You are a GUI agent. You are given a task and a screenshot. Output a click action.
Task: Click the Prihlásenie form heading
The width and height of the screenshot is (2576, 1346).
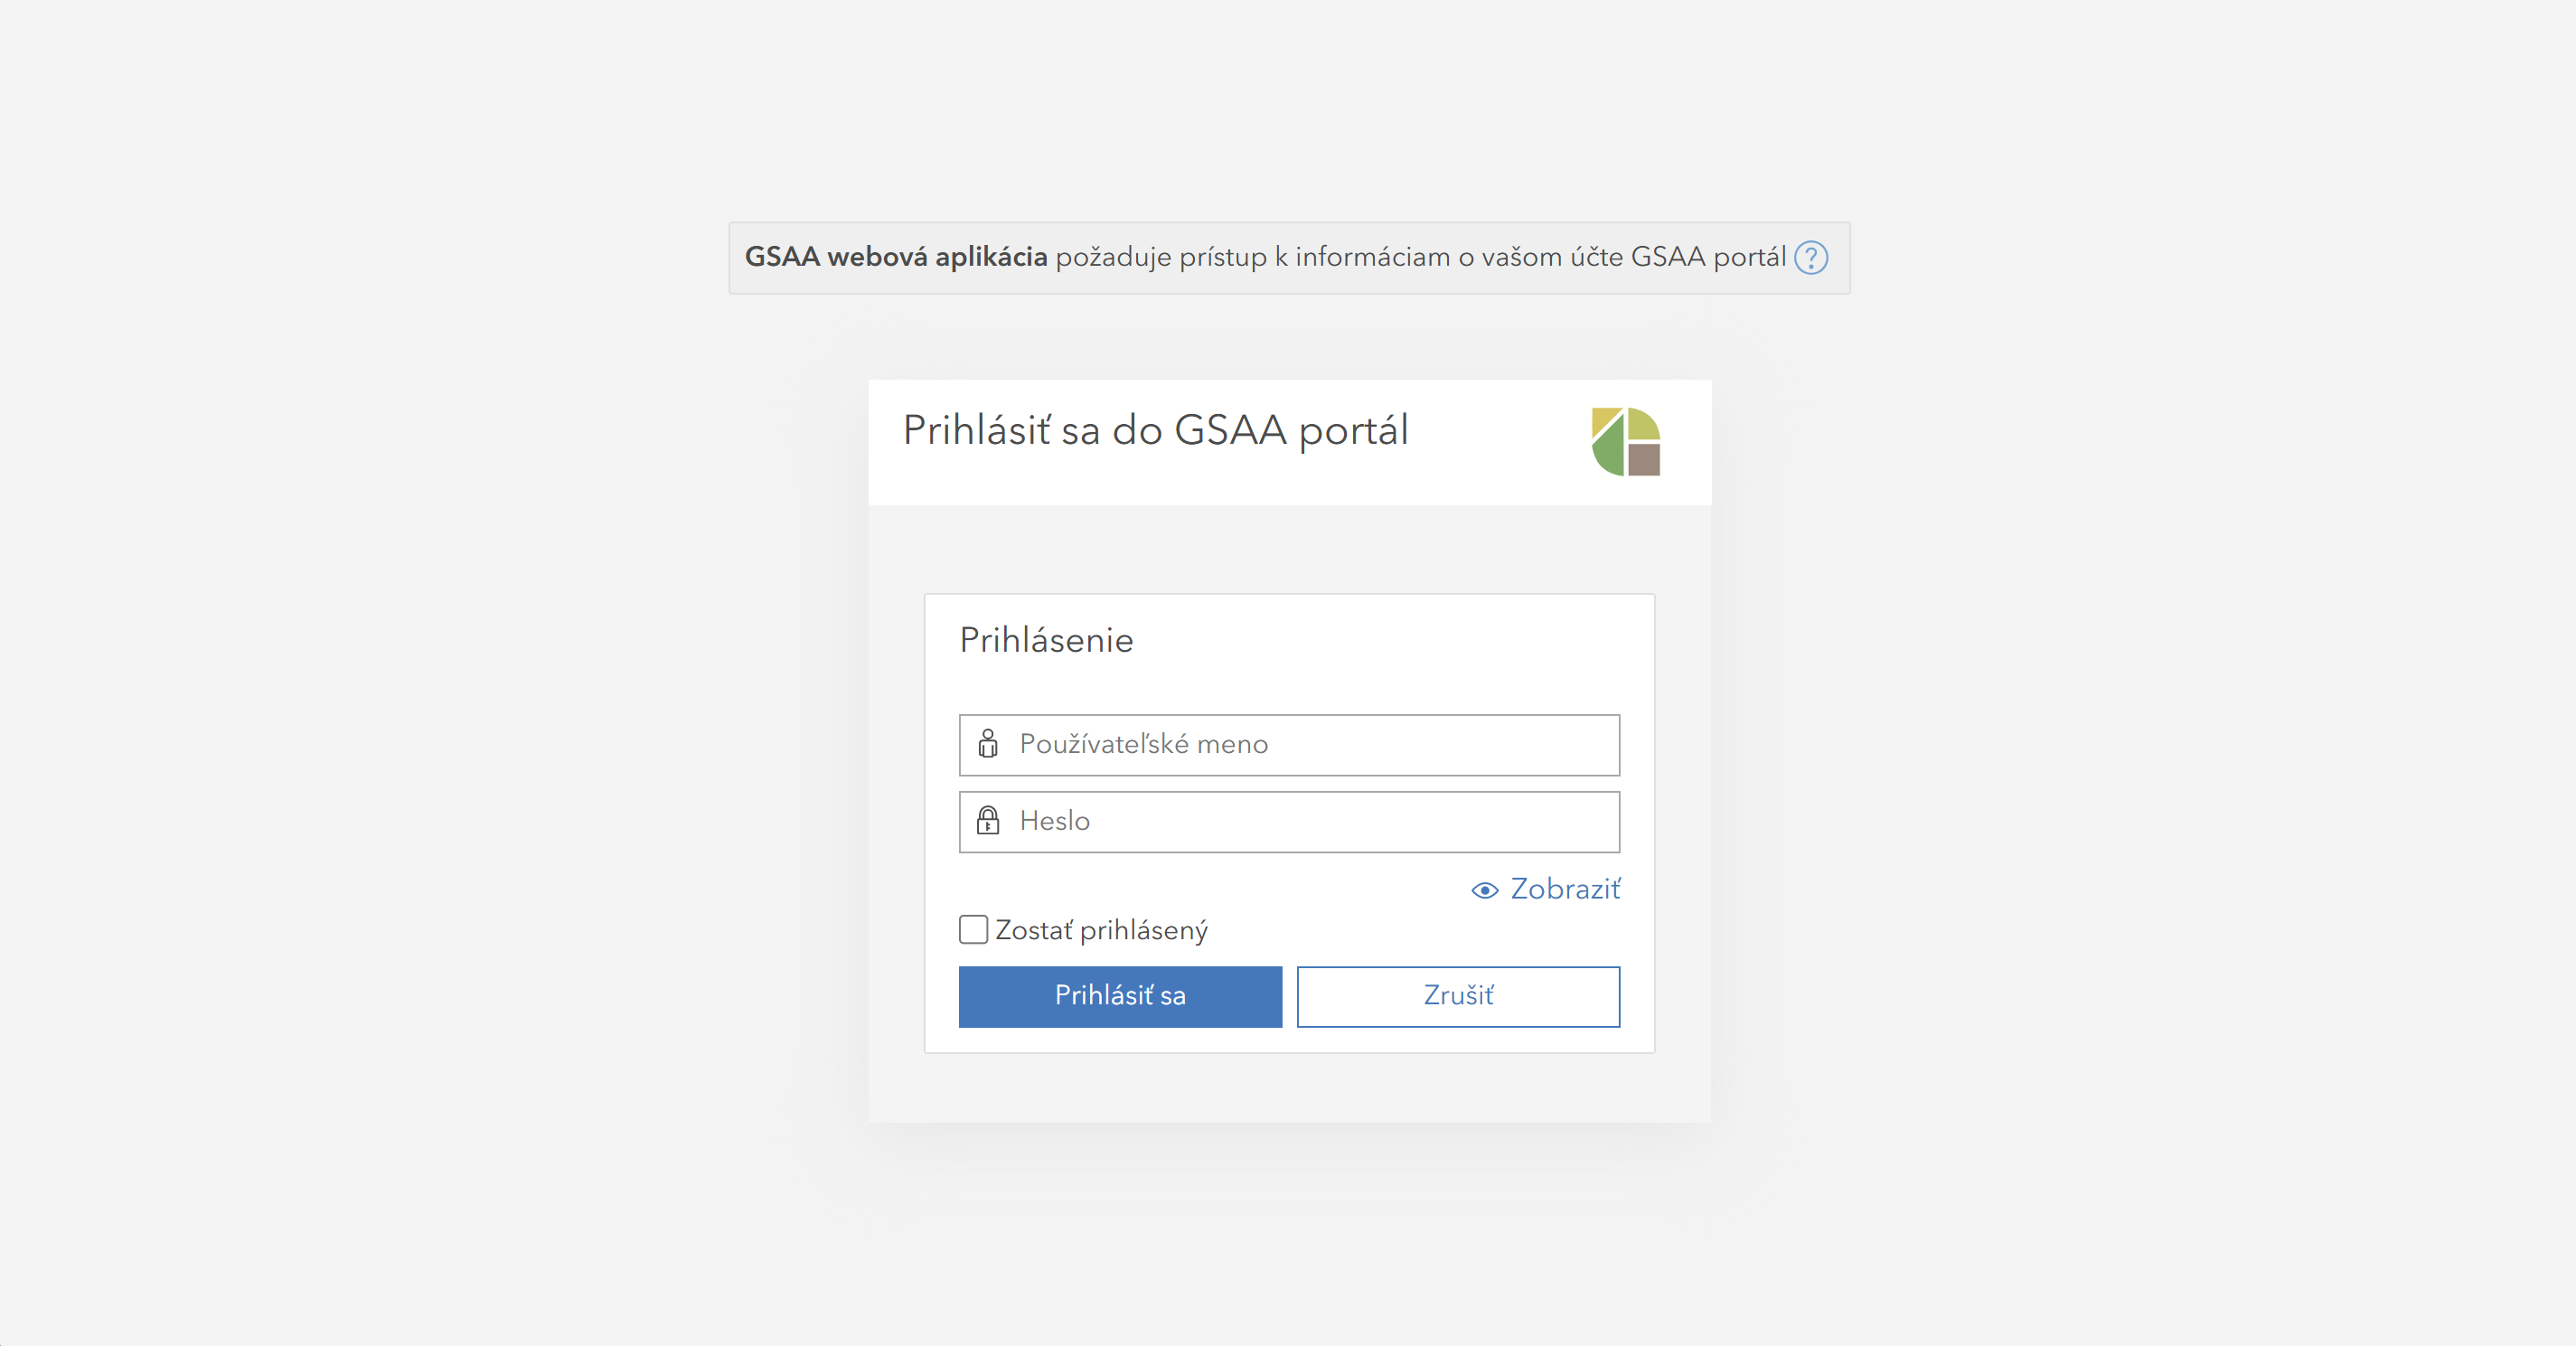click(x=1046, y=640)
